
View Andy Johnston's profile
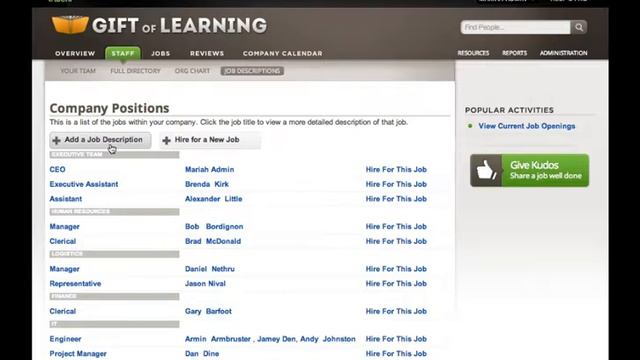point(328,339)
